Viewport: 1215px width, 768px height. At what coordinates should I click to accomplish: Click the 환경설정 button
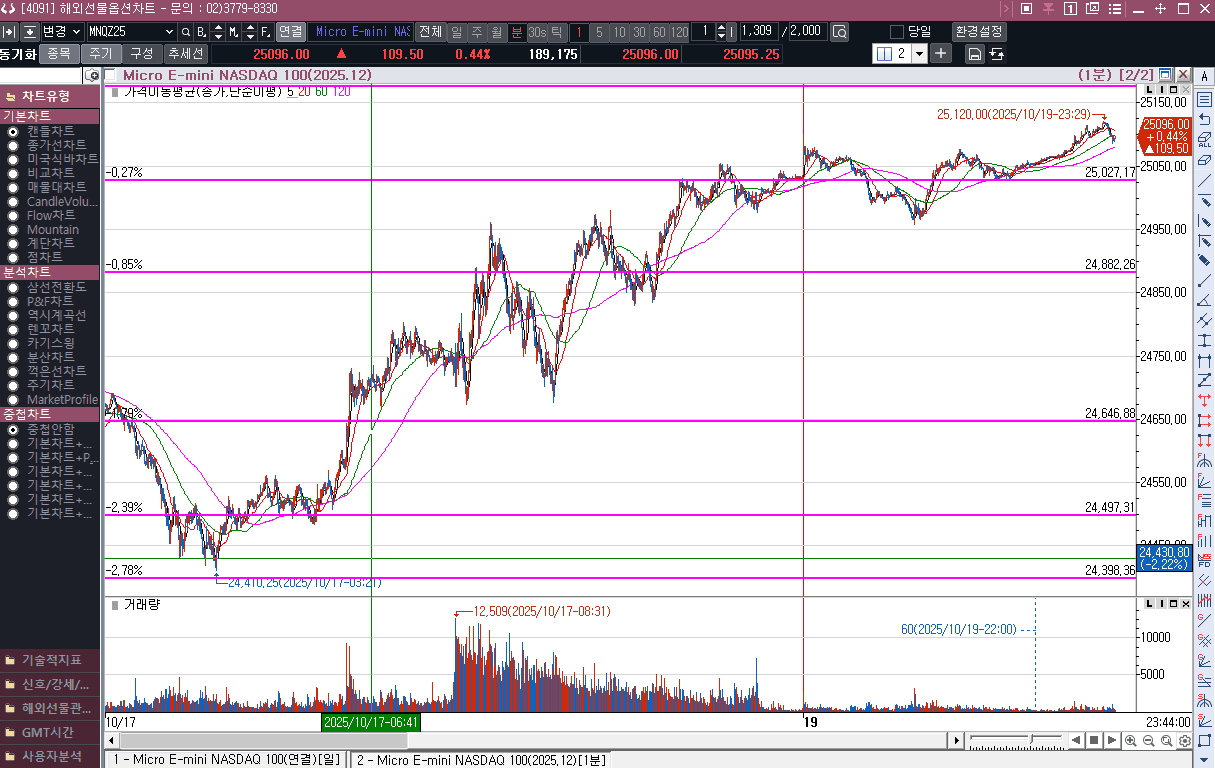tap(979, 32)
